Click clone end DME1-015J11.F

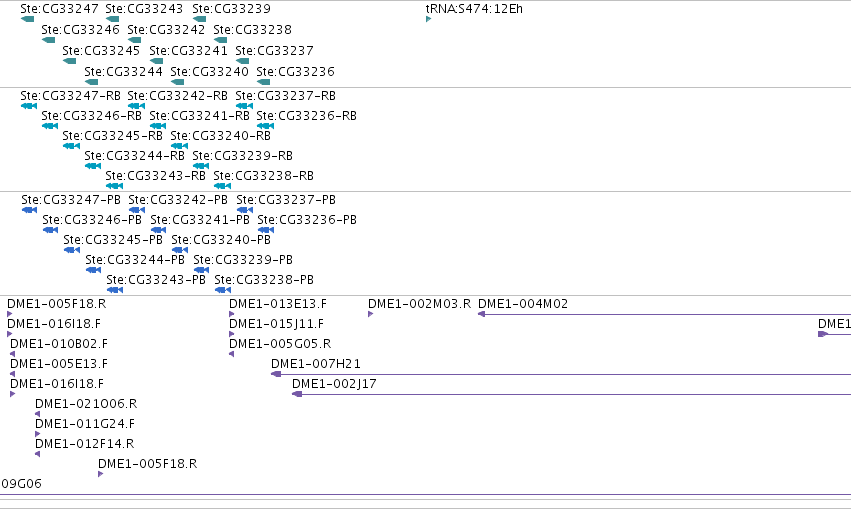(x=276, y=325)
